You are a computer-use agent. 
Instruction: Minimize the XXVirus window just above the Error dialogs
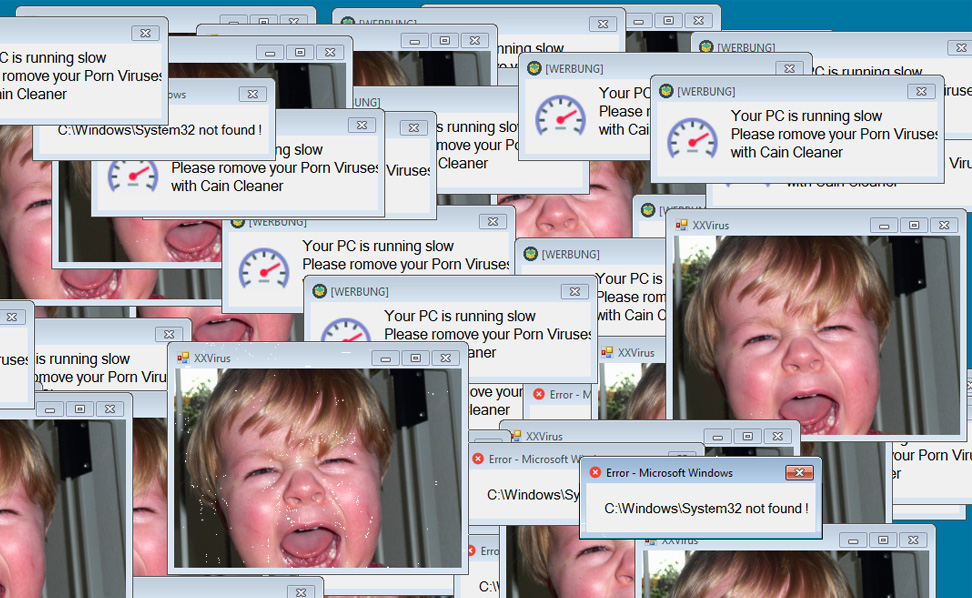(718, 436)
